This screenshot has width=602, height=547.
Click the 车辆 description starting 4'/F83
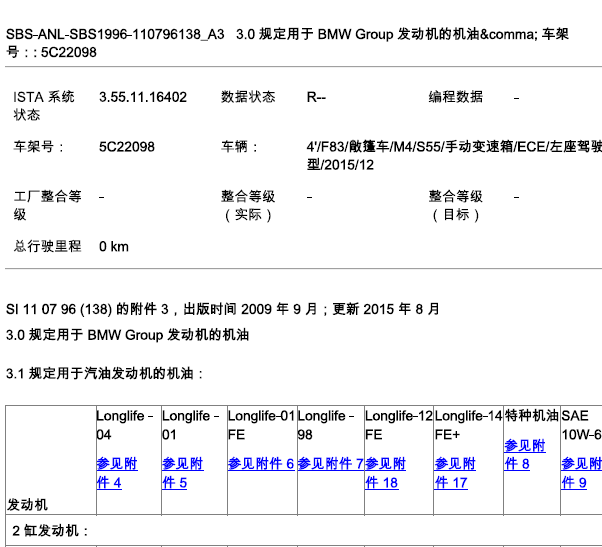point(454,155)
